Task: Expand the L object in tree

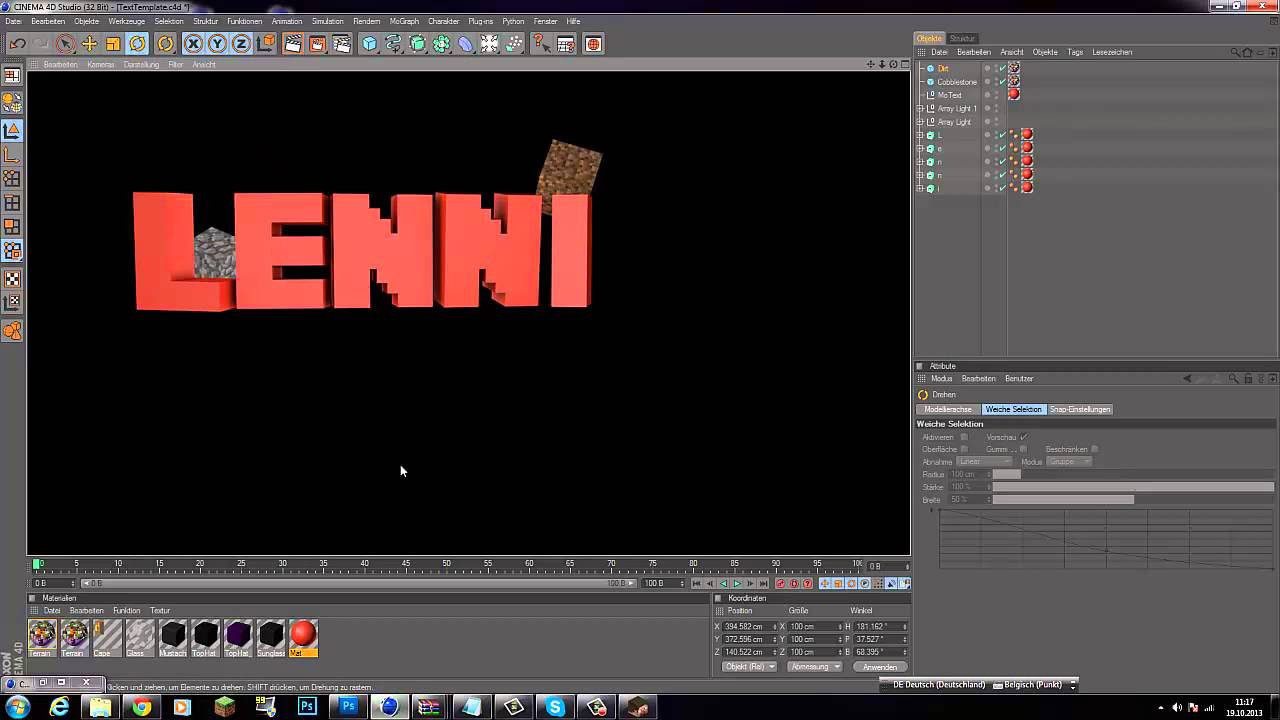Action: [921, 135]
